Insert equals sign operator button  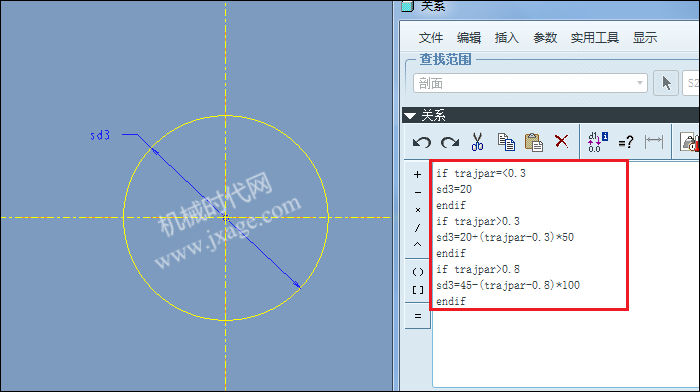pyautogui.click(x=418, y=316)
